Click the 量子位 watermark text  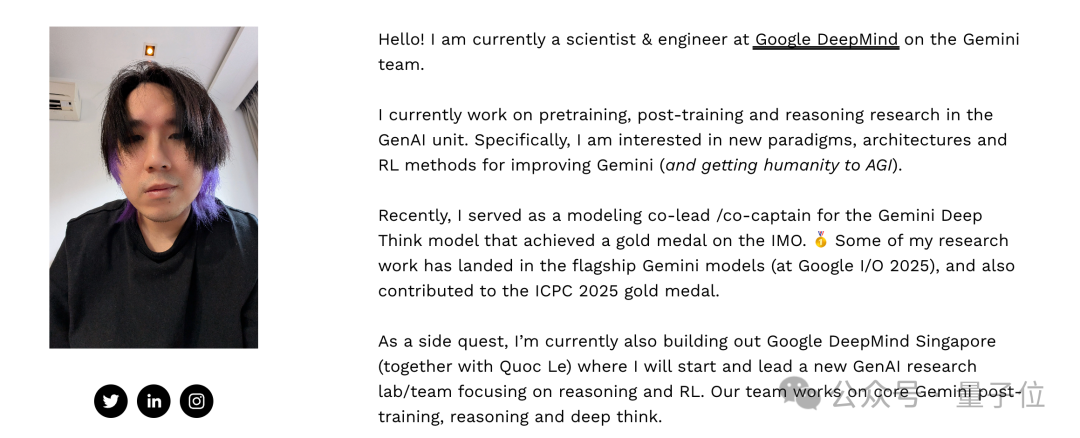pos(1001,395)
